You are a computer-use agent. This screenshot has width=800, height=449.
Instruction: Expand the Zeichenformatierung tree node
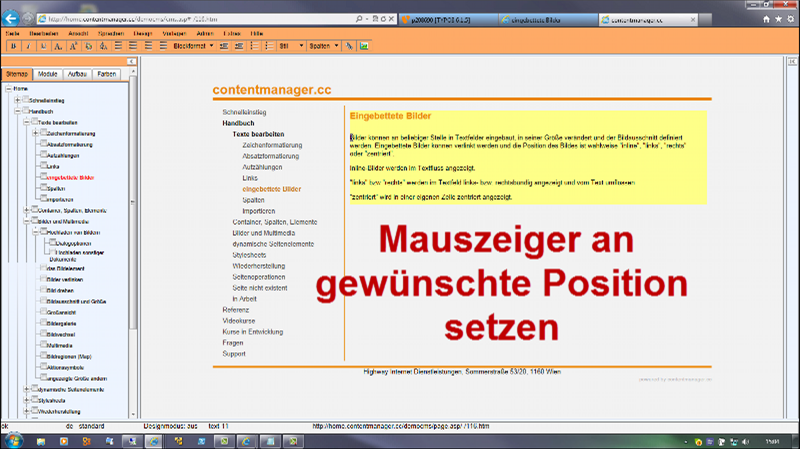click(x=36, y=133)
